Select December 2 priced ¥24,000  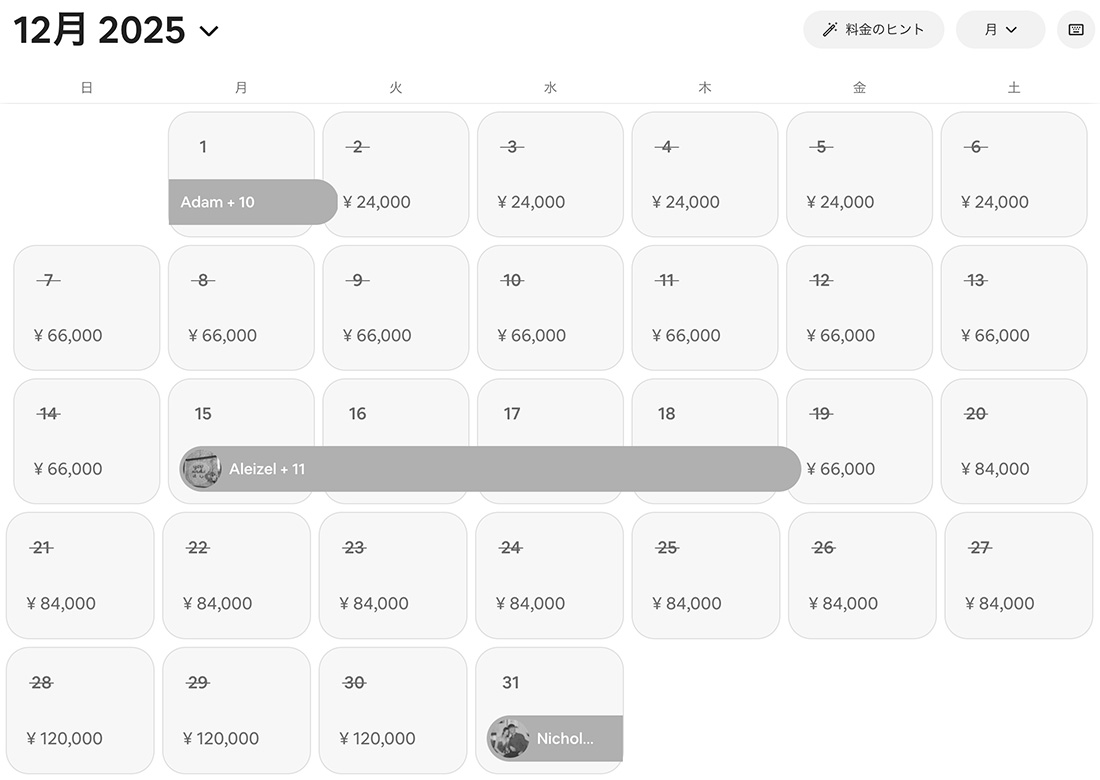tap(396, 174)
